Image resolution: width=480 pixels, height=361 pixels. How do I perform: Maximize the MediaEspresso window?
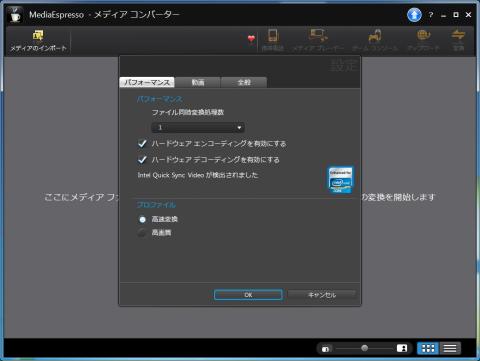pyautogui.click(x=456, y=15)
